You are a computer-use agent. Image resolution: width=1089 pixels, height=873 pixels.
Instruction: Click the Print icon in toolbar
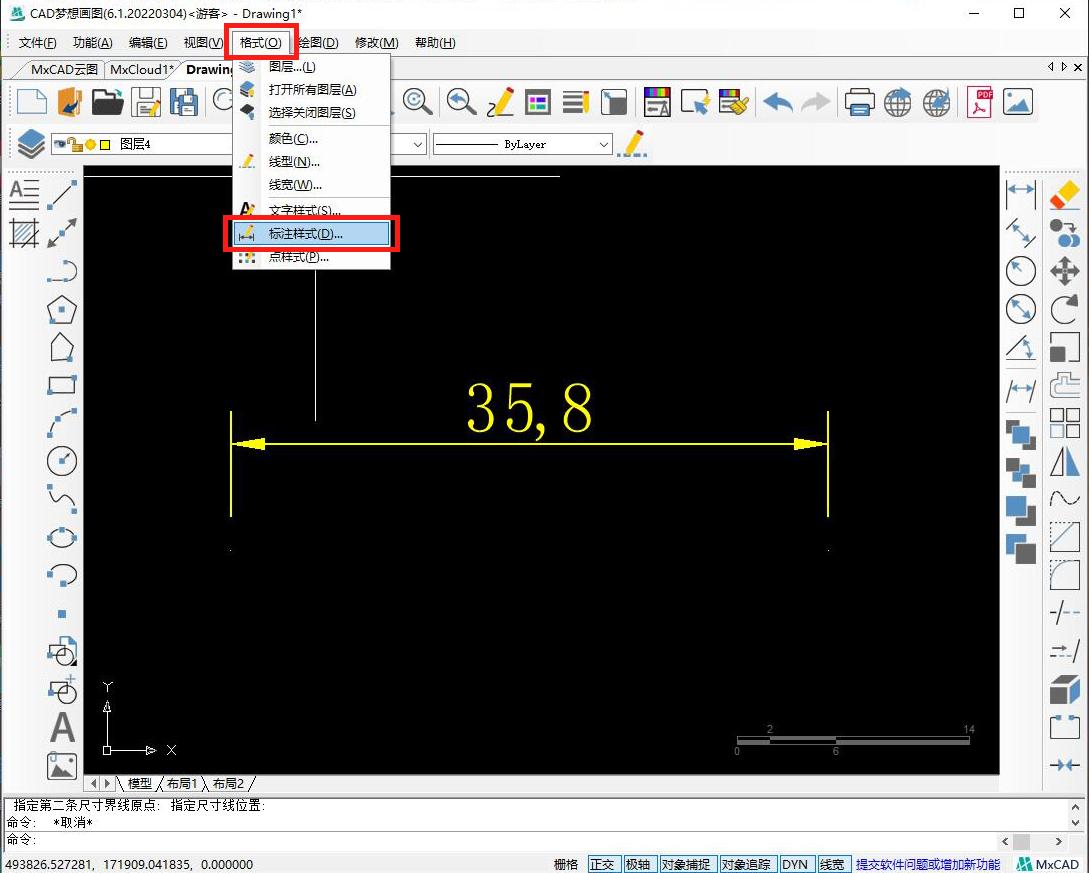pos(860,102)
